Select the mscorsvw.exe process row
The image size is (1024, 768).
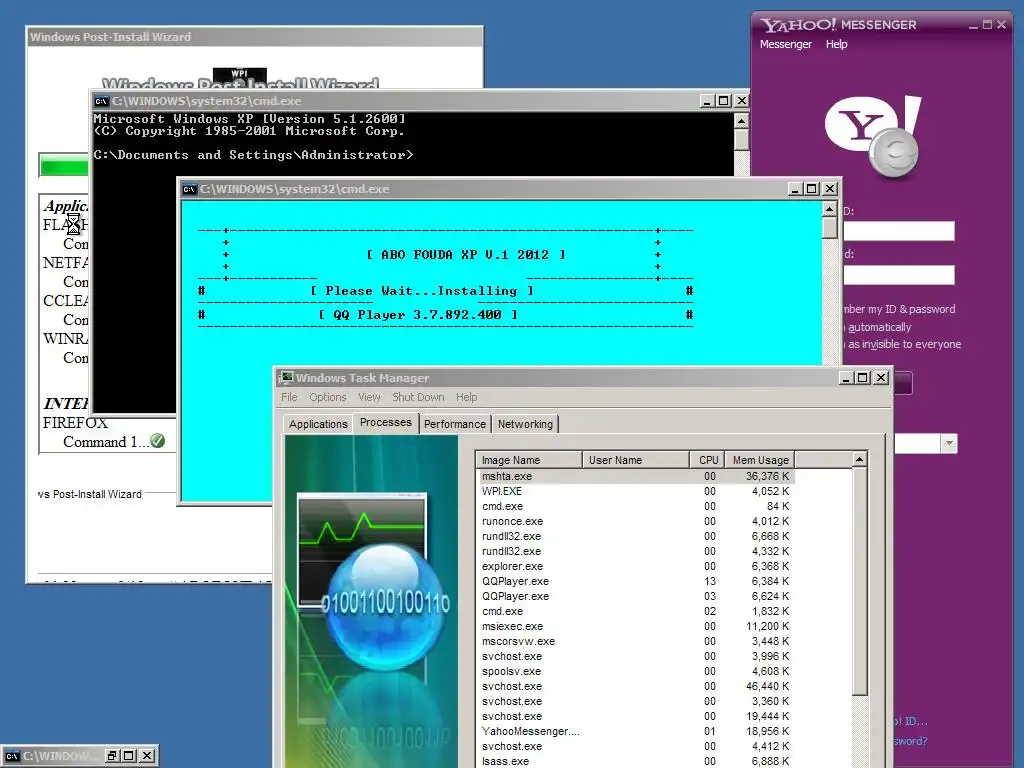[x=635, y=641]
